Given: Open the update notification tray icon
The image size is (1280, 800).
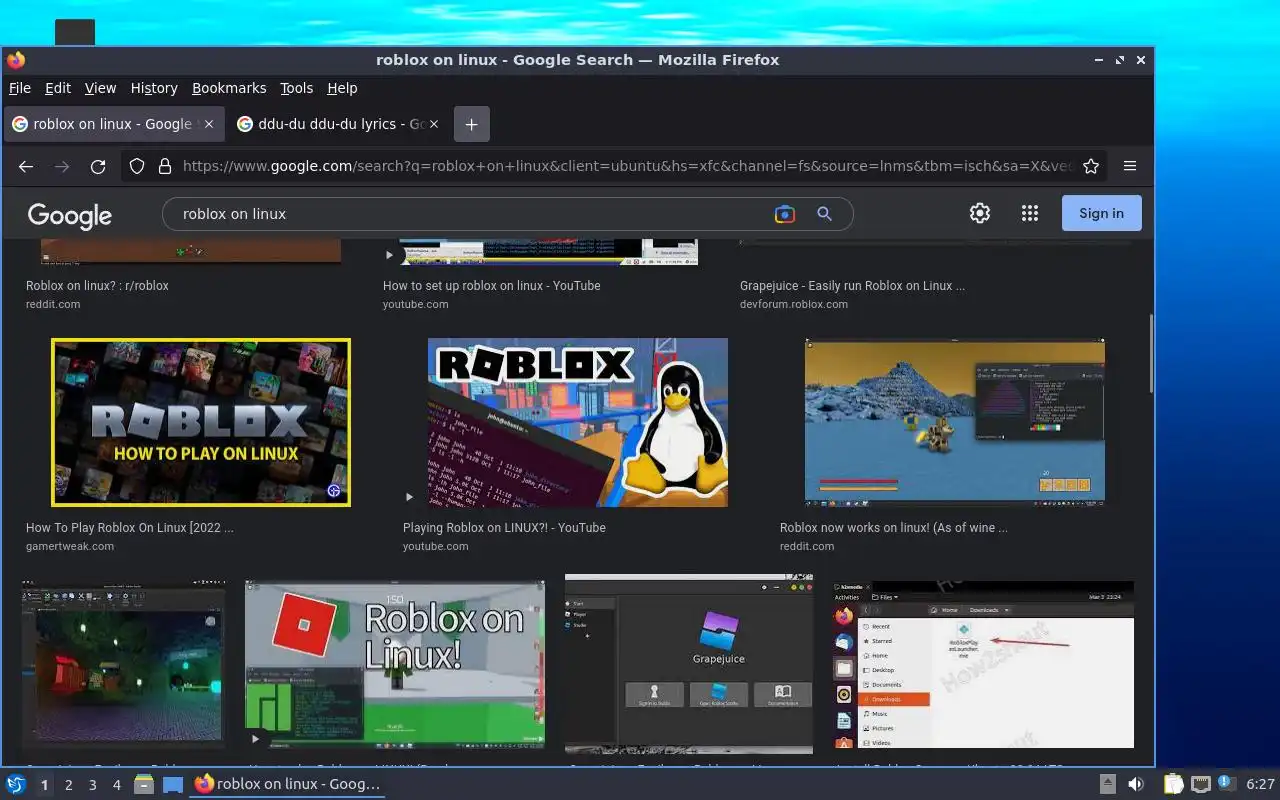Looking at the screenshot, I should [x=1226, y=783].
